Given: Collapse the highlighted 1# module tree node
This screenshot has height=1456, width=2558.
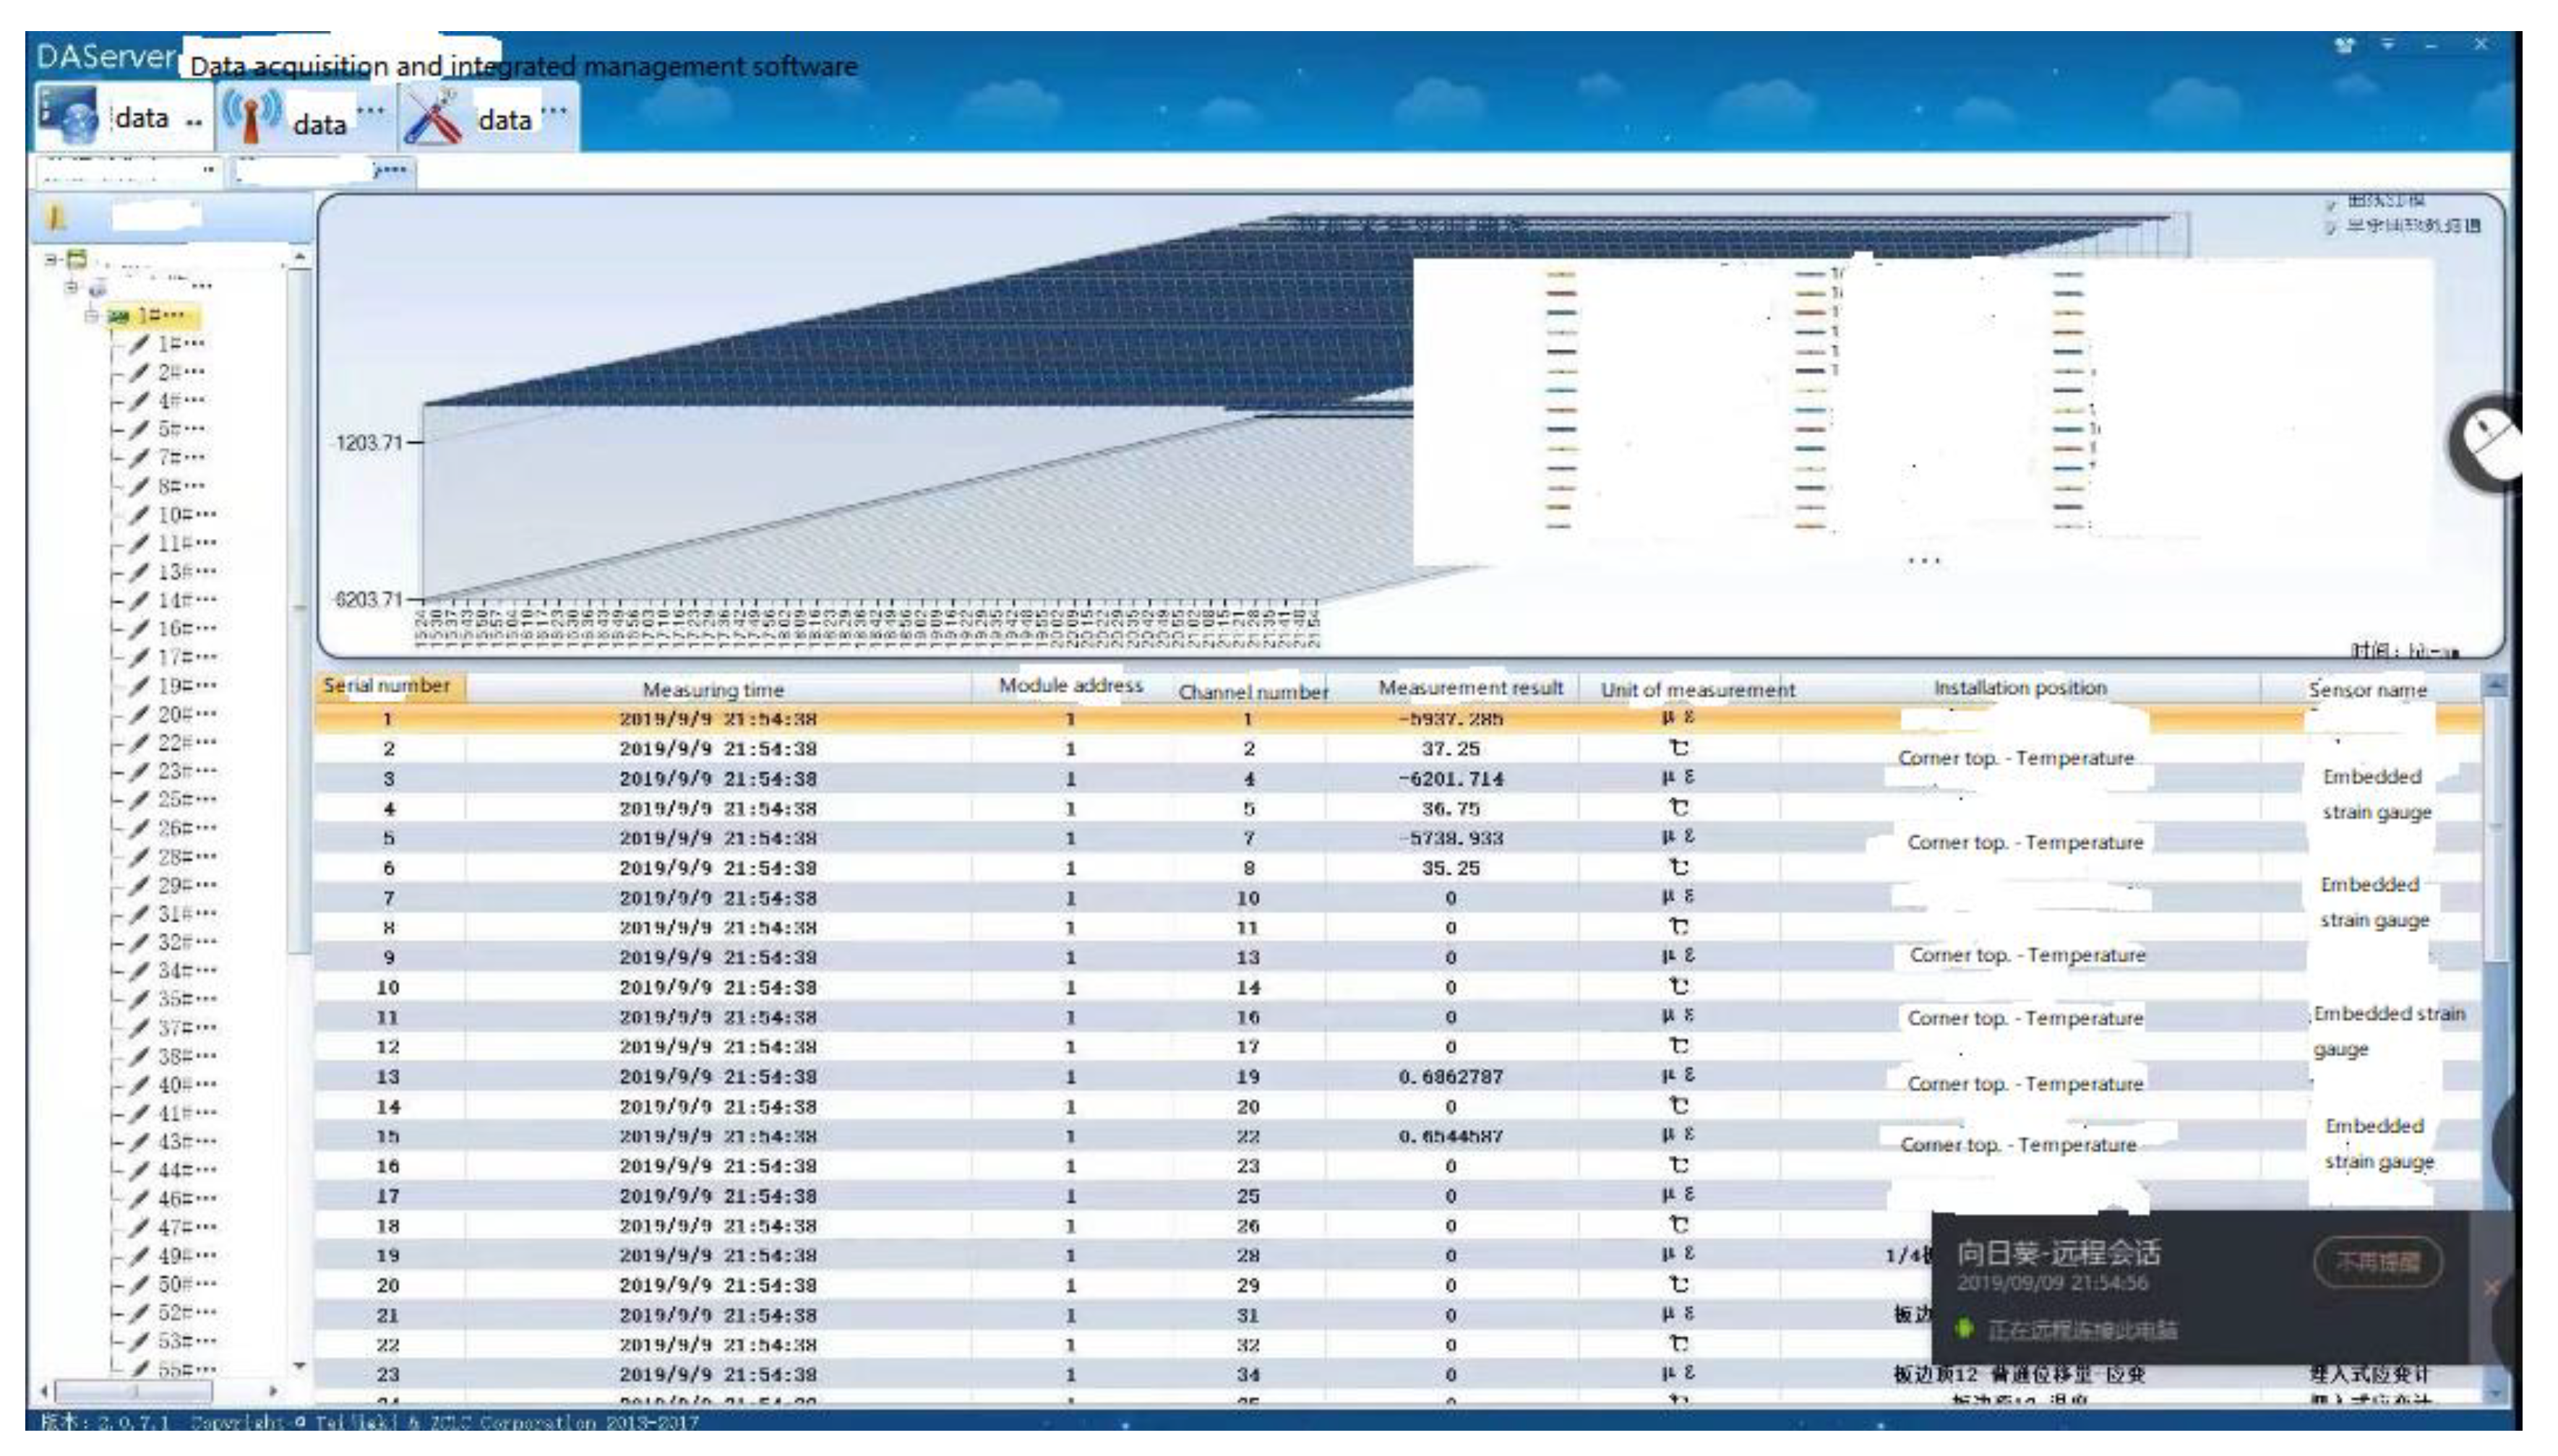Looking at the screenshot, I should point(92,316).
